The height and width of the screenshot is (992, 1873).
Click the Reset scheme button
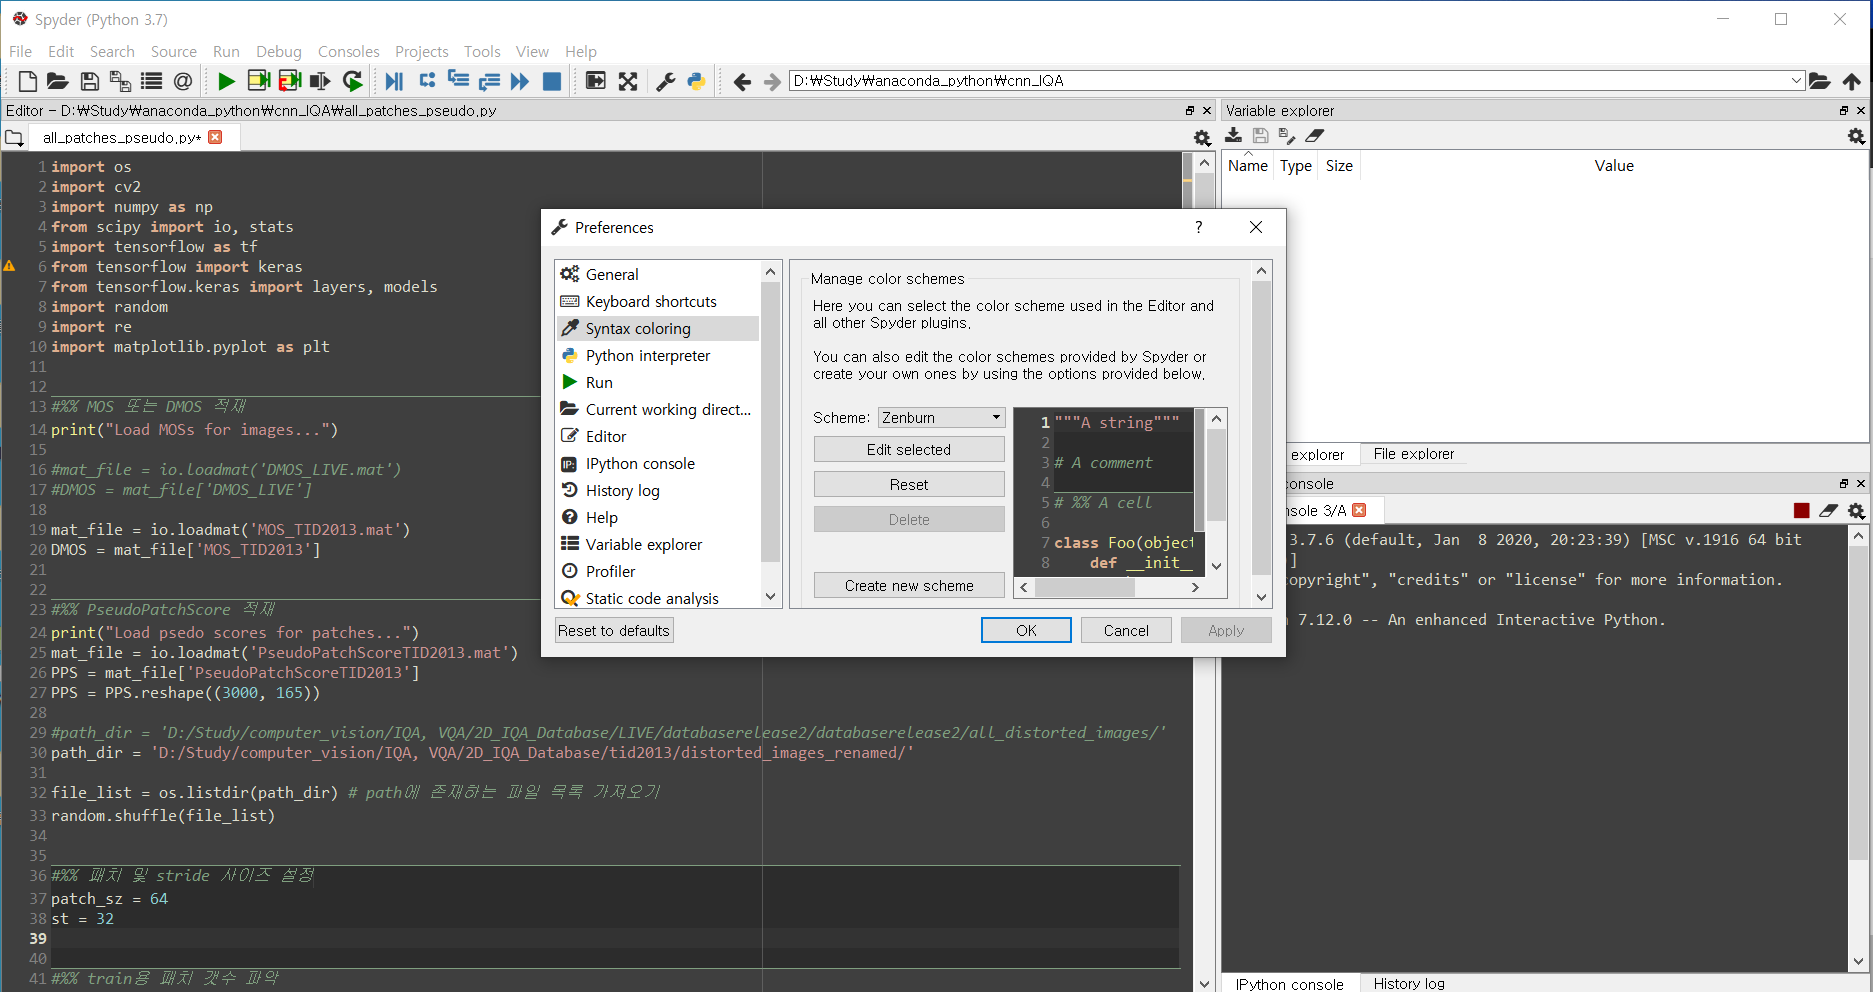909,485
